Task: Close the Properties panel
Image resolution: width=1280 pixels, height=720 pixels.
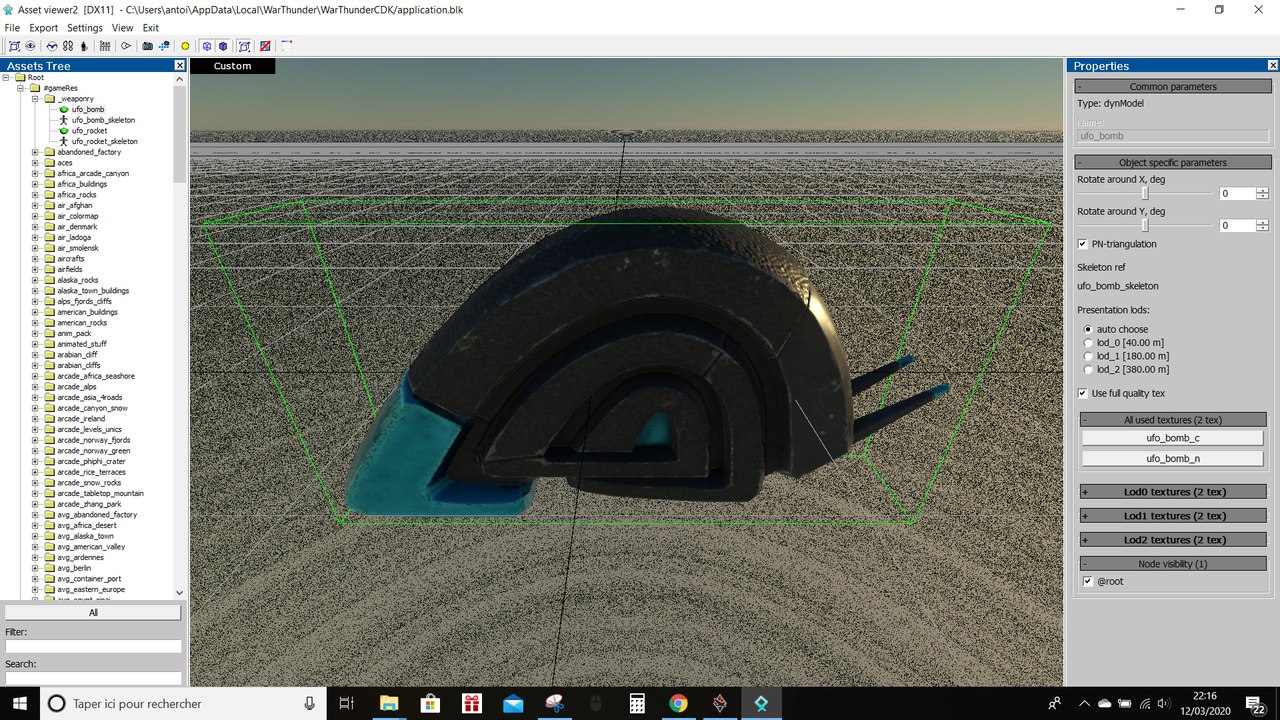Action: 1271,65
